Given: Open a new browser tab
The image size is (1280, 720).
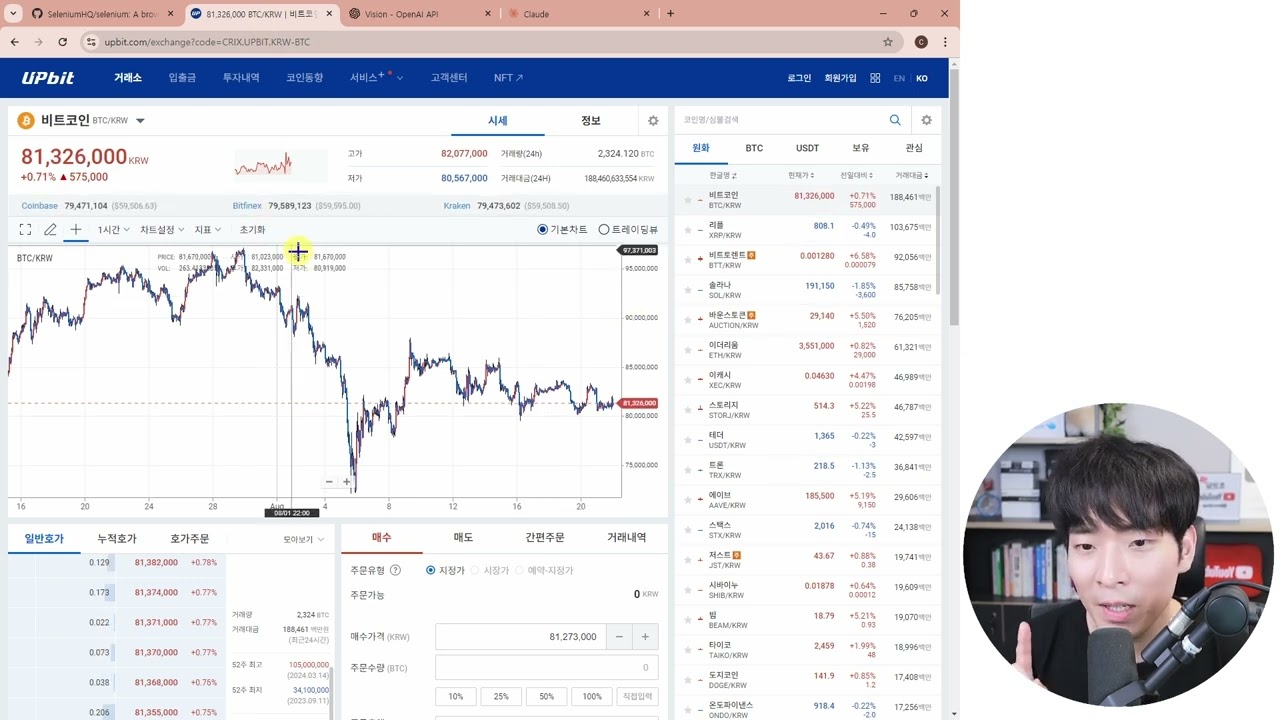Looking at the screenshot, I should click(670, 14).
